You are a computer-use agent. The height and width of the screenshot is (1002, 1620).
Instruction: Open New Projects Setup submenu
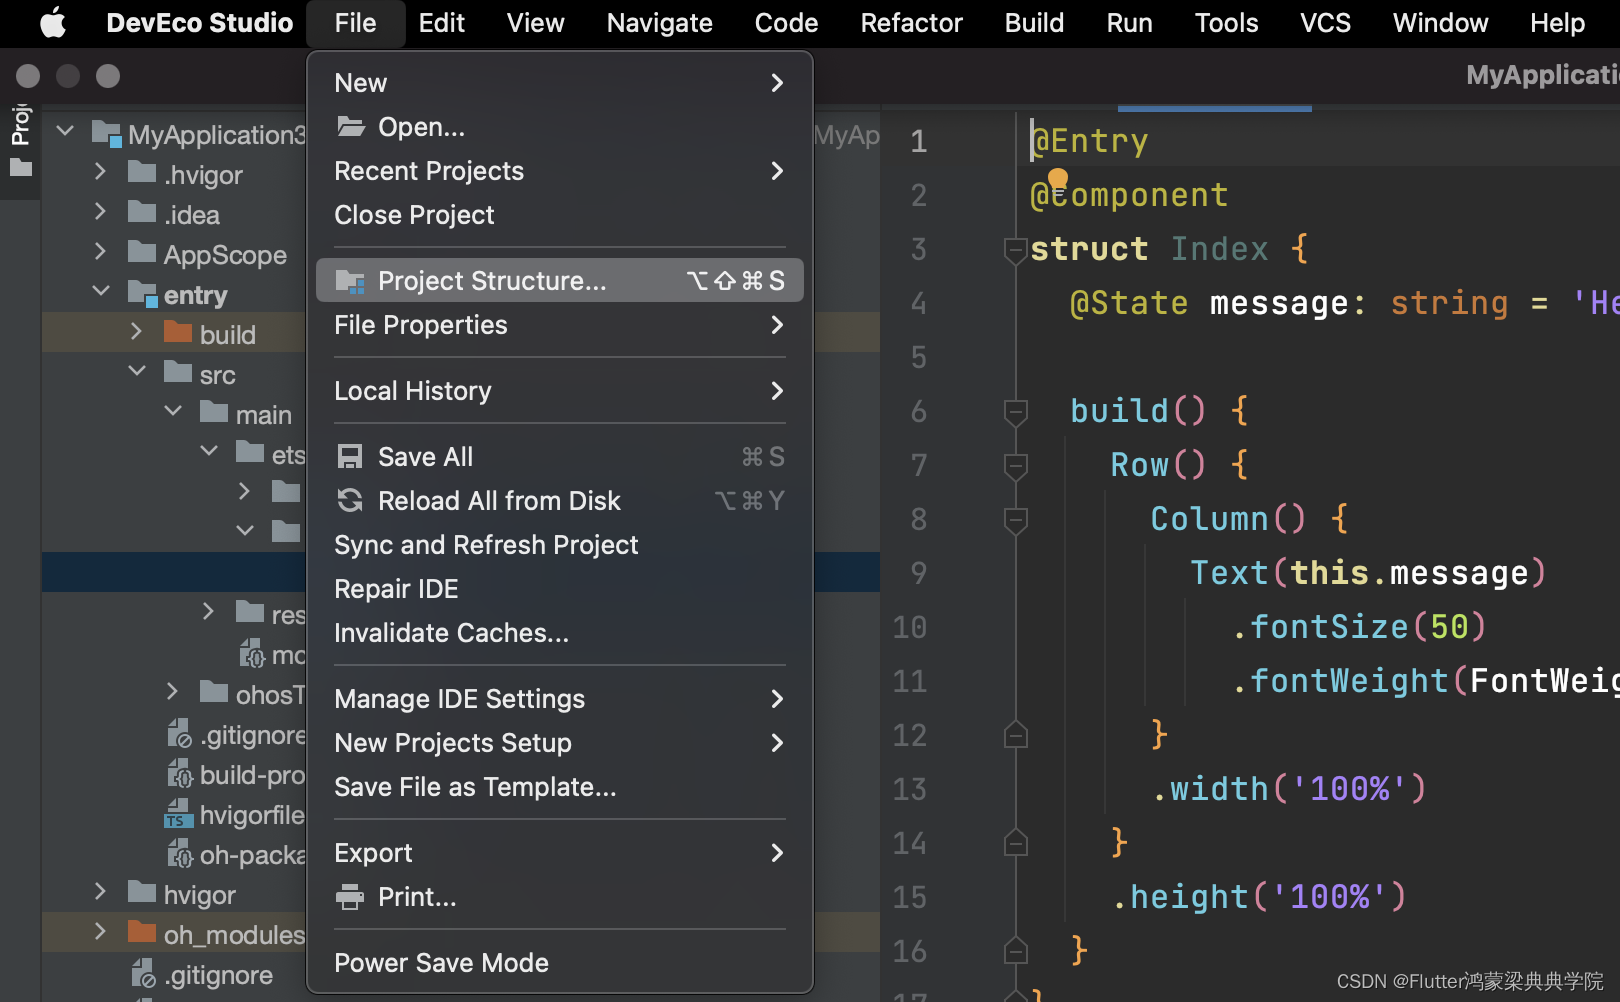point(560,743)
